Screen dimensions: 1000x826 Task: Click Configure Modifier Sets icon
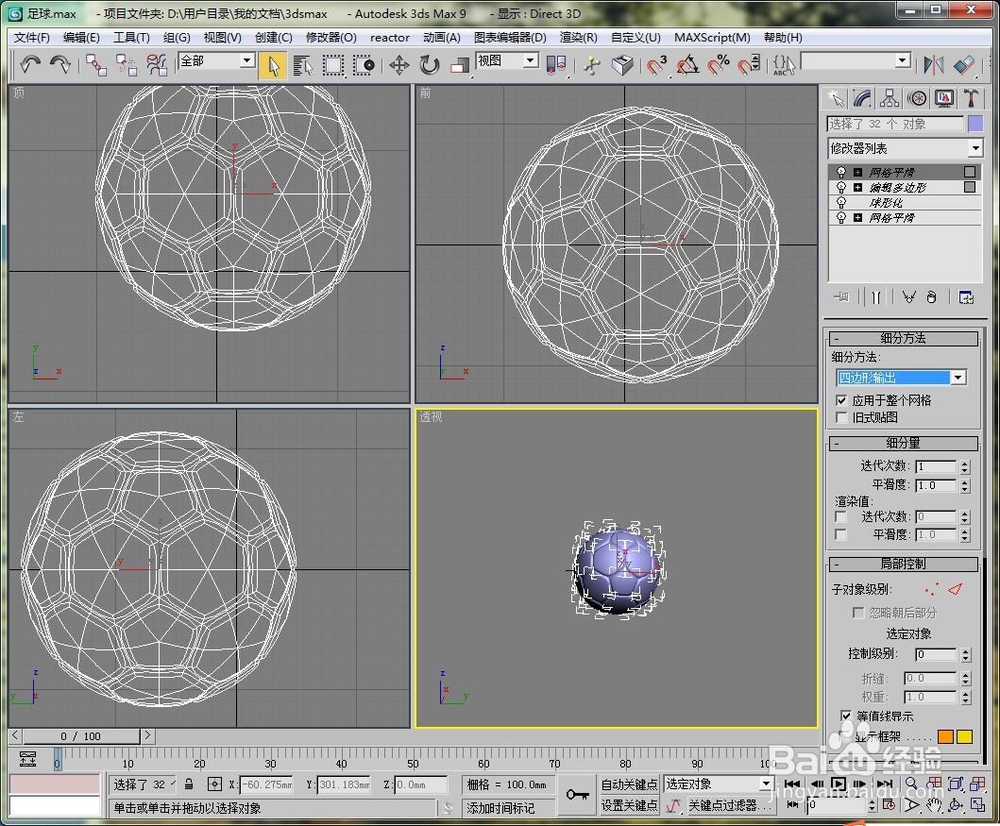tap(966, 297)
